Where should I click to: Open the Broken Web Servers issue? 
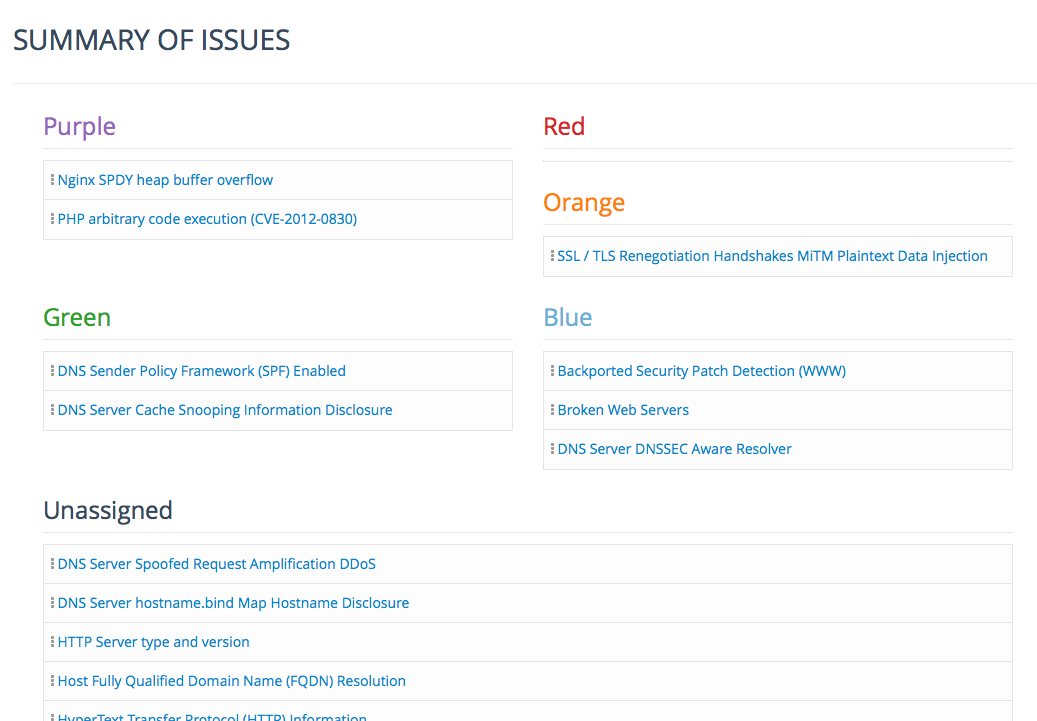[623, 409]
